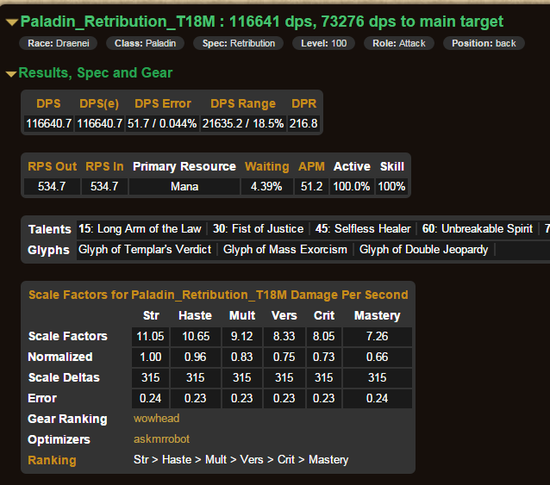Select the 8.33 Vers scale factor
550x485 pixels.
284,336
